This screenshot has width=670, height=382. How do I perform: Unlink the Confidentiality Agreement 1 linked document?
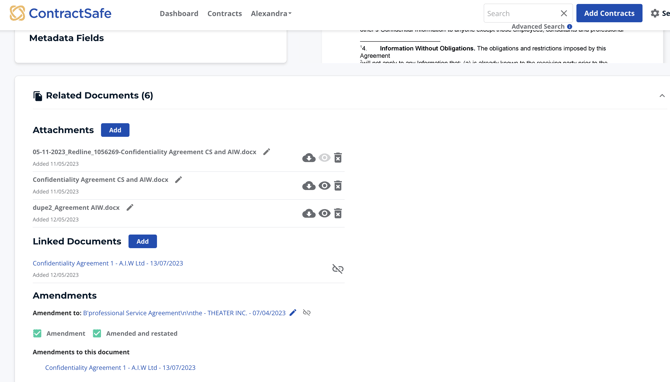click(338, 269)
